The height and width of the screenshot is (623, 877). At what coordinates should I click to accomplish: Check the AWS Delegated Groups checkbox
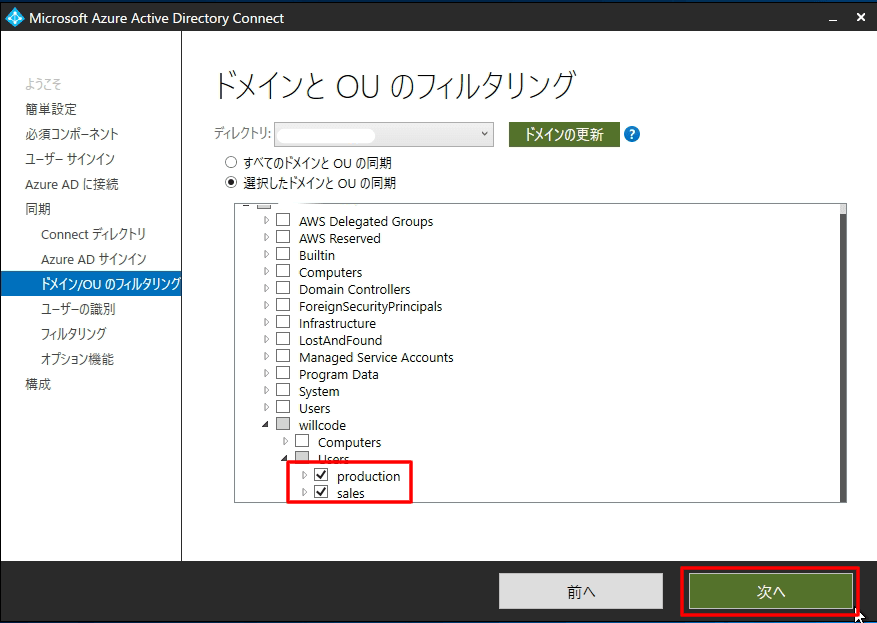point(283,220)
